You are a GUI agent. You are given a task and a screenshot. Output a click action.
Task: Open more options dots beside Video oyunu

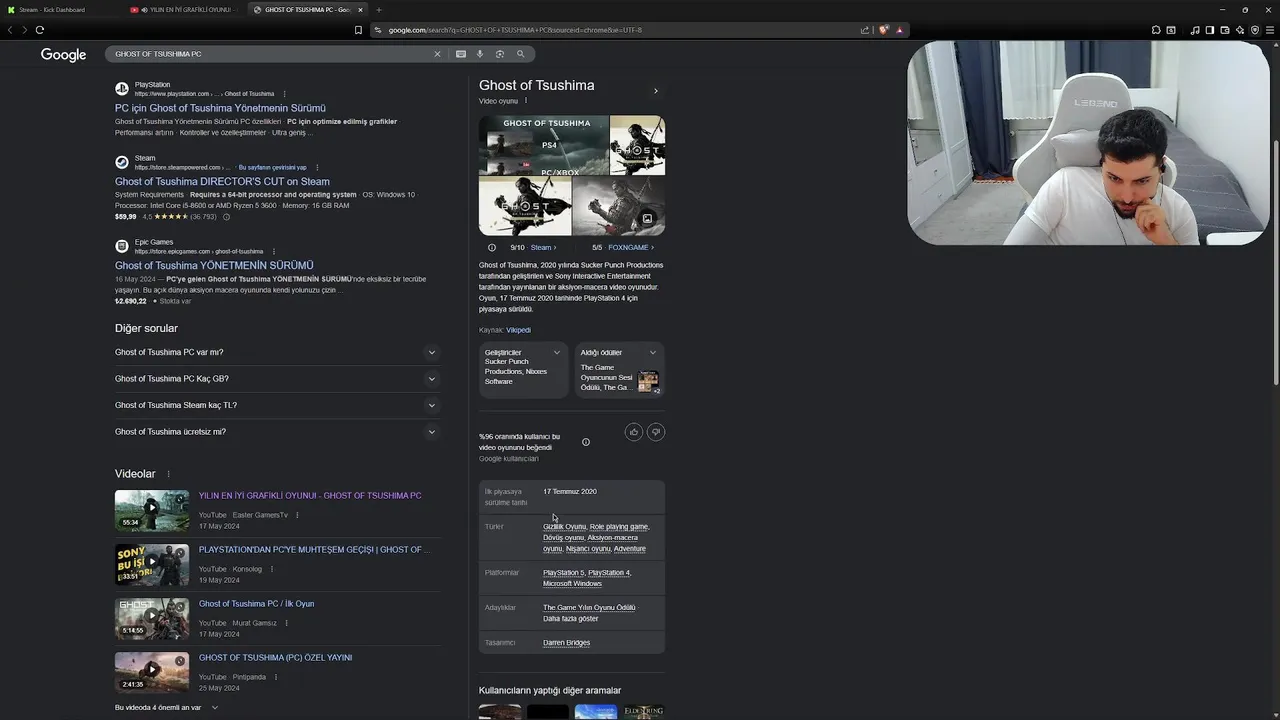point(526,101)
